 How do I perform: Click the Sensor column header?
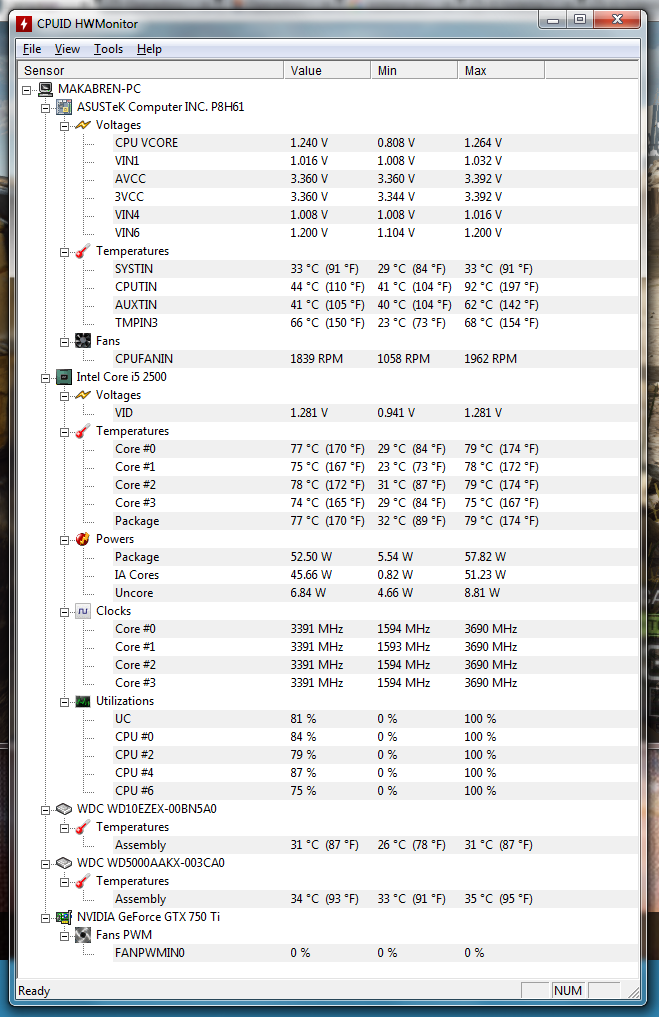[150, 70]
